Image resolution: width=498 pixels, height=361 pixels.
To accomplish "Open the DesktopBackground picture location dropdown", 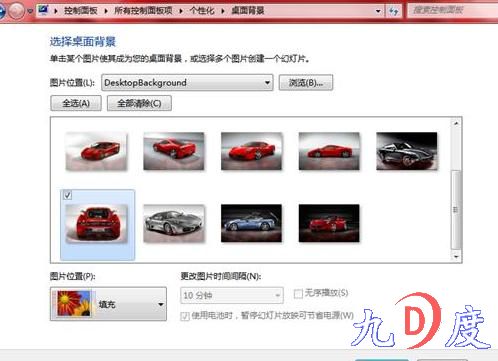I will tap(187, 82).
